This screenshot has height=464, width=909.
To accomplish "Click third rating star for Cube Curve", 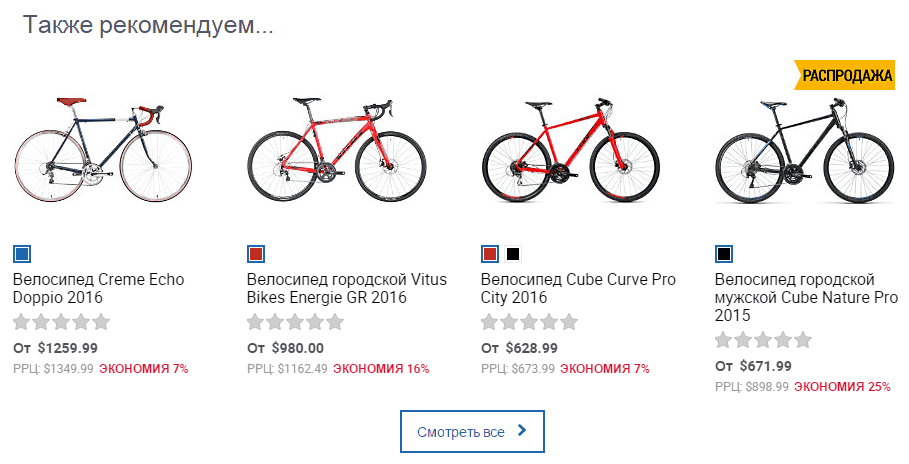I will pyautogui.click(x=529, y=322).
